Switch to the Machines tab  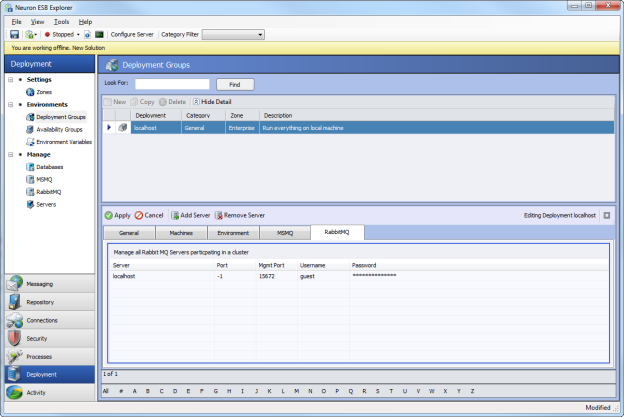coord(181,232)
